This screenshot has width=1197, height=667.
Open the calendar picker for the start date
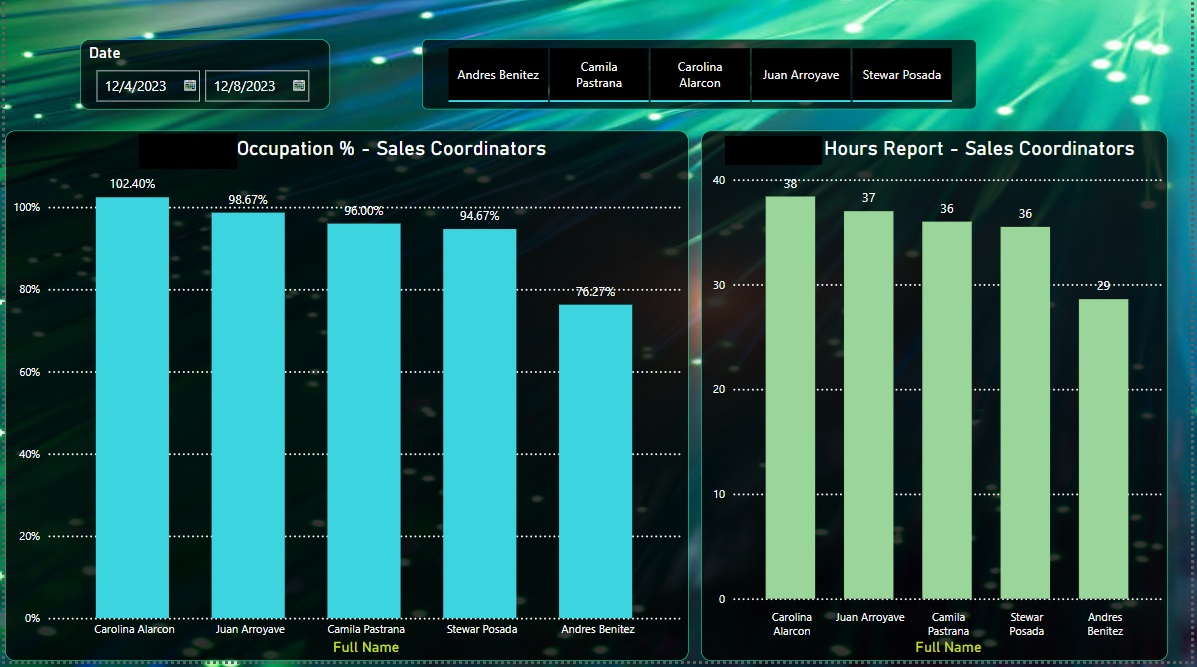(190, 85)
